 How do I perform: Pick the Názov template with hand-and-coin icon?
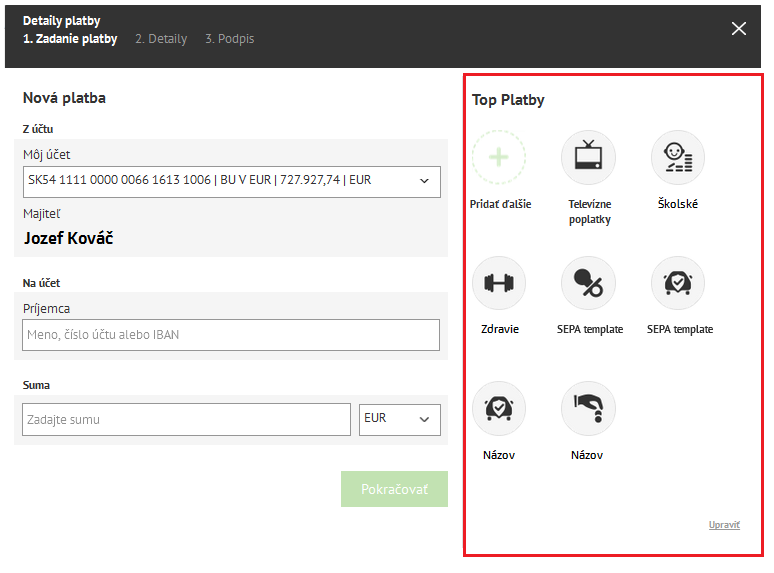pos(588,408)
